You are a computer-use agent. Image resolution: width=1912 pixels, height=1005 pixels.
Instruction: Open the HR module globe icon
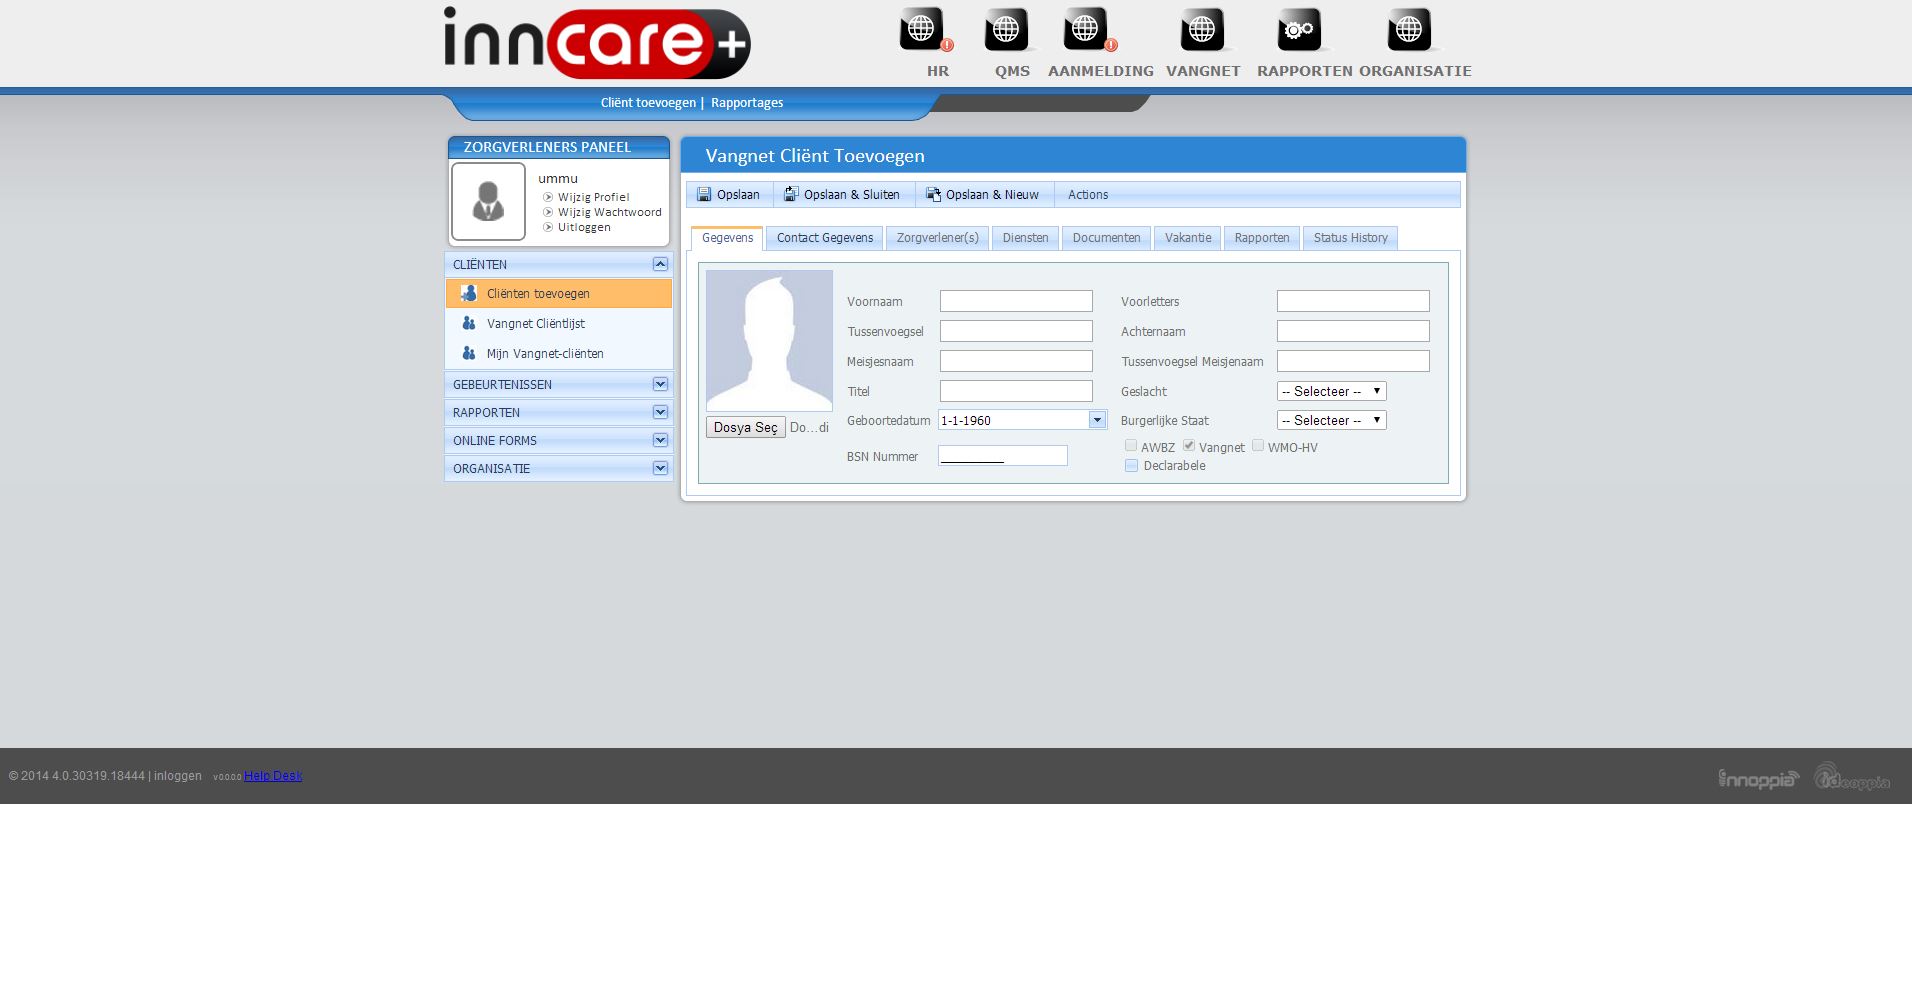tap(922, 30)
